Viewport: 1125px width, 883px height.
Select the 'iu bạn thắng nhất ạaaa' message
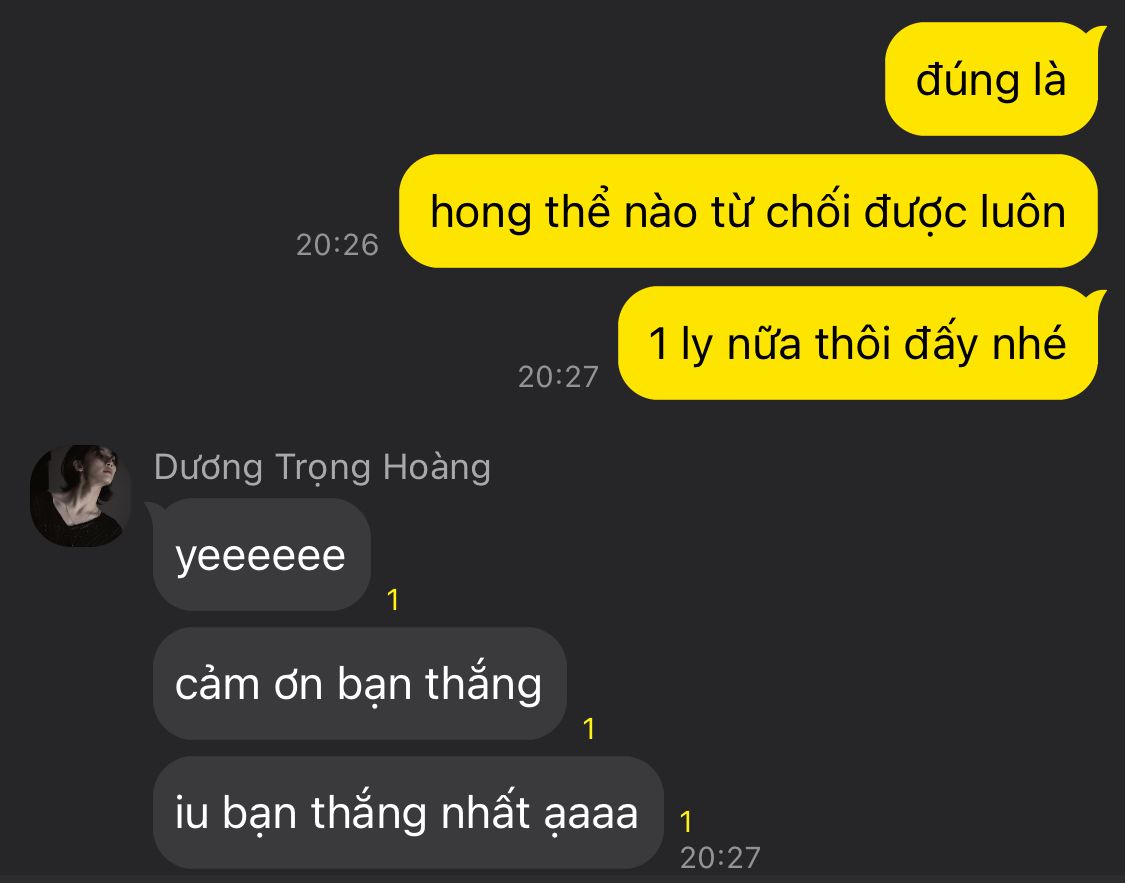[408, 813]
